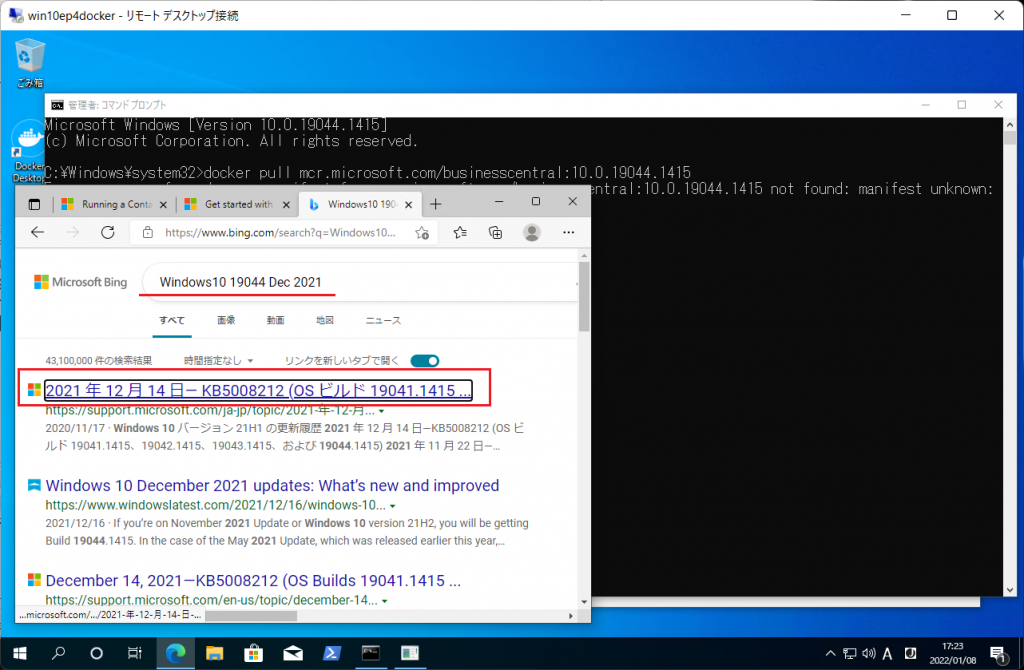Select the ニュース search filter

(383, 320)
